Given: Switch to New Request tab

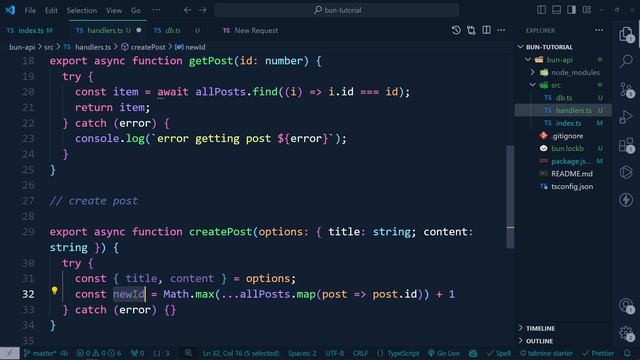Looking at the screenshot, I should (x=250, y=30).
